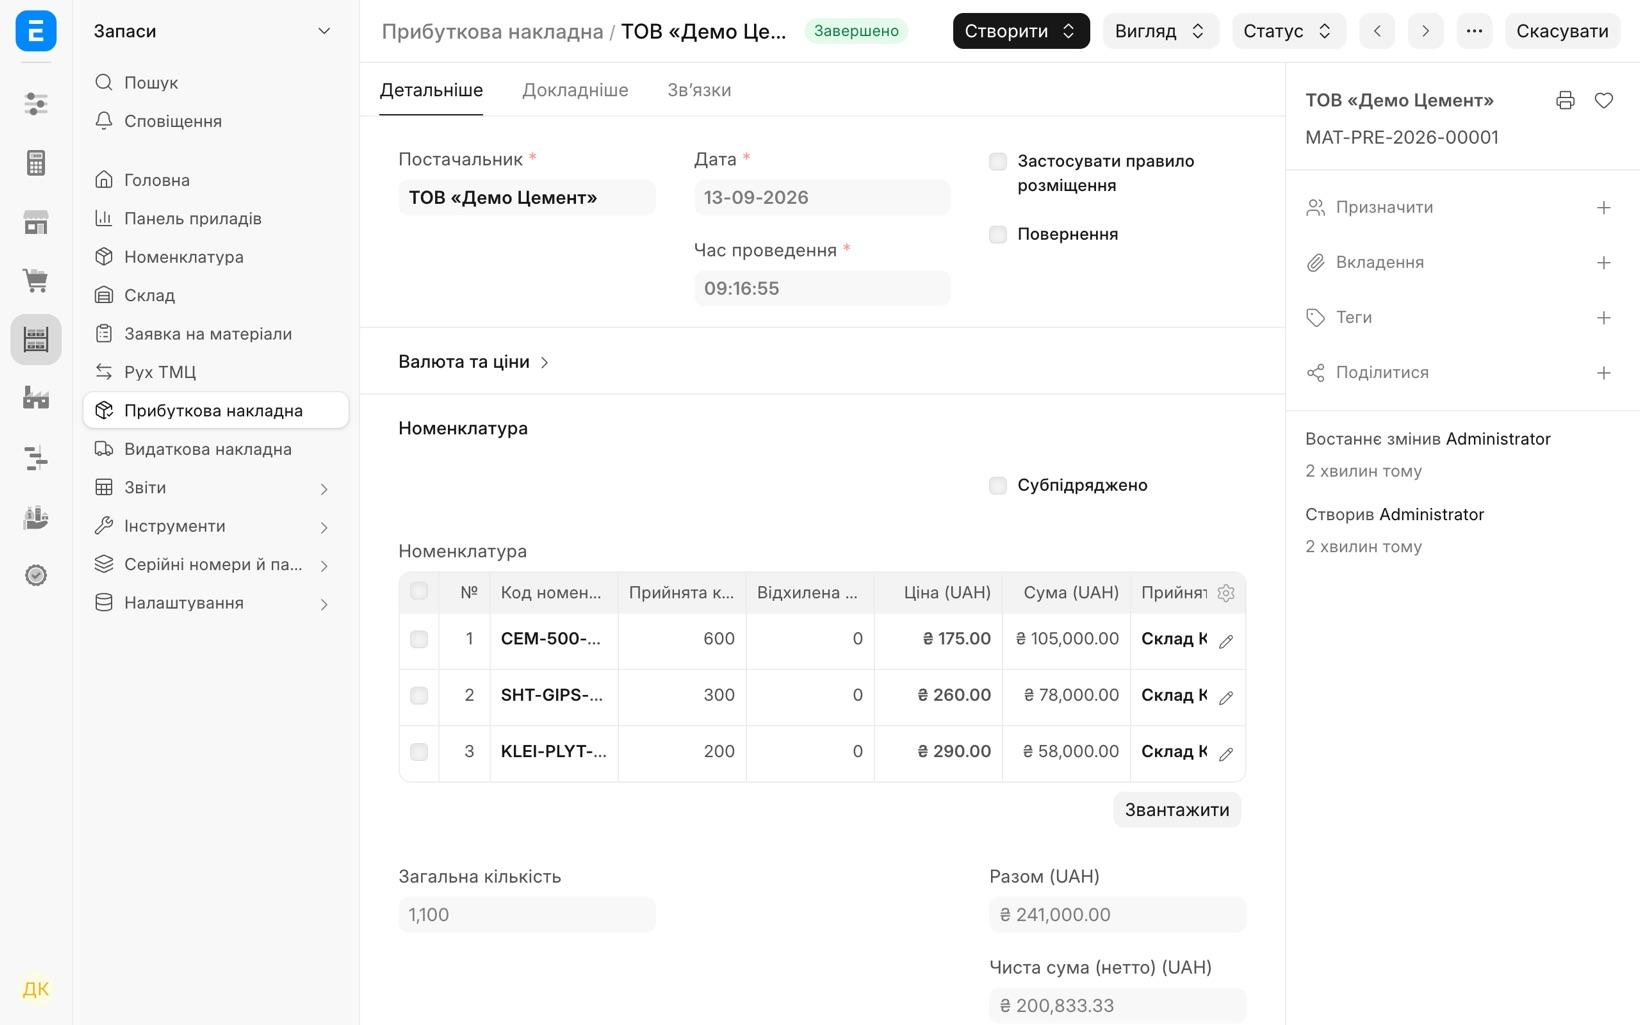This screenshot has height=1025, width=1640.
Task: Open calculator icon in left rail
Action: 36,163
